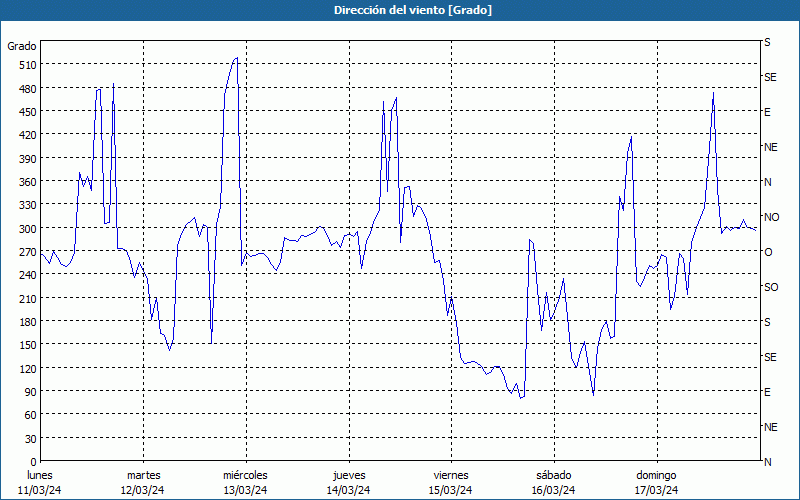Click right-axis N label level with 360
Viewport: 800px width, 500px height.
[x=767, y=182]
